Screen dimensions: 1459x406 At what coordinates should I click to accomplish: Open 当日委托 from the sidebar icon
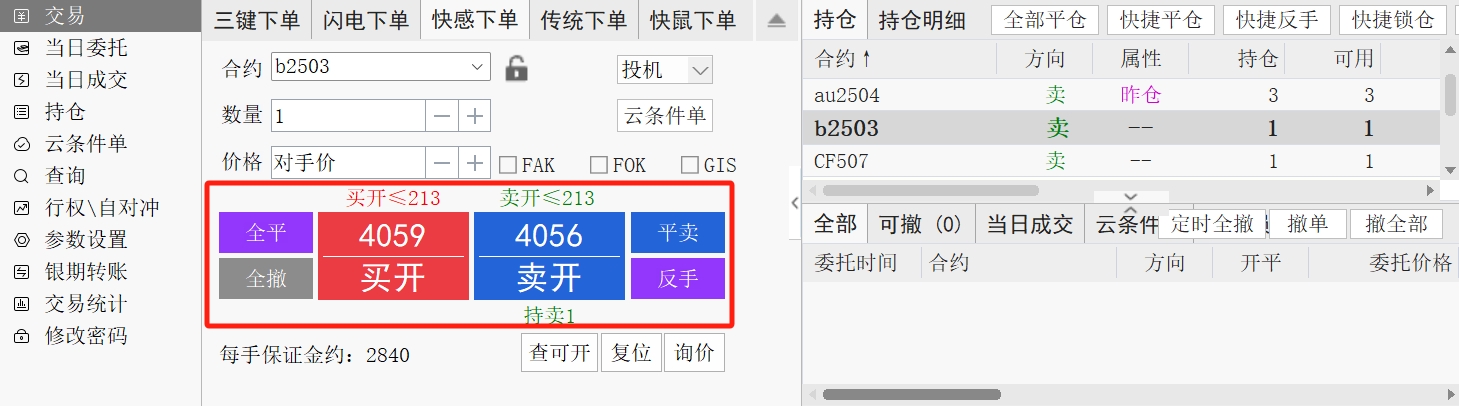(x=22, y=48)
